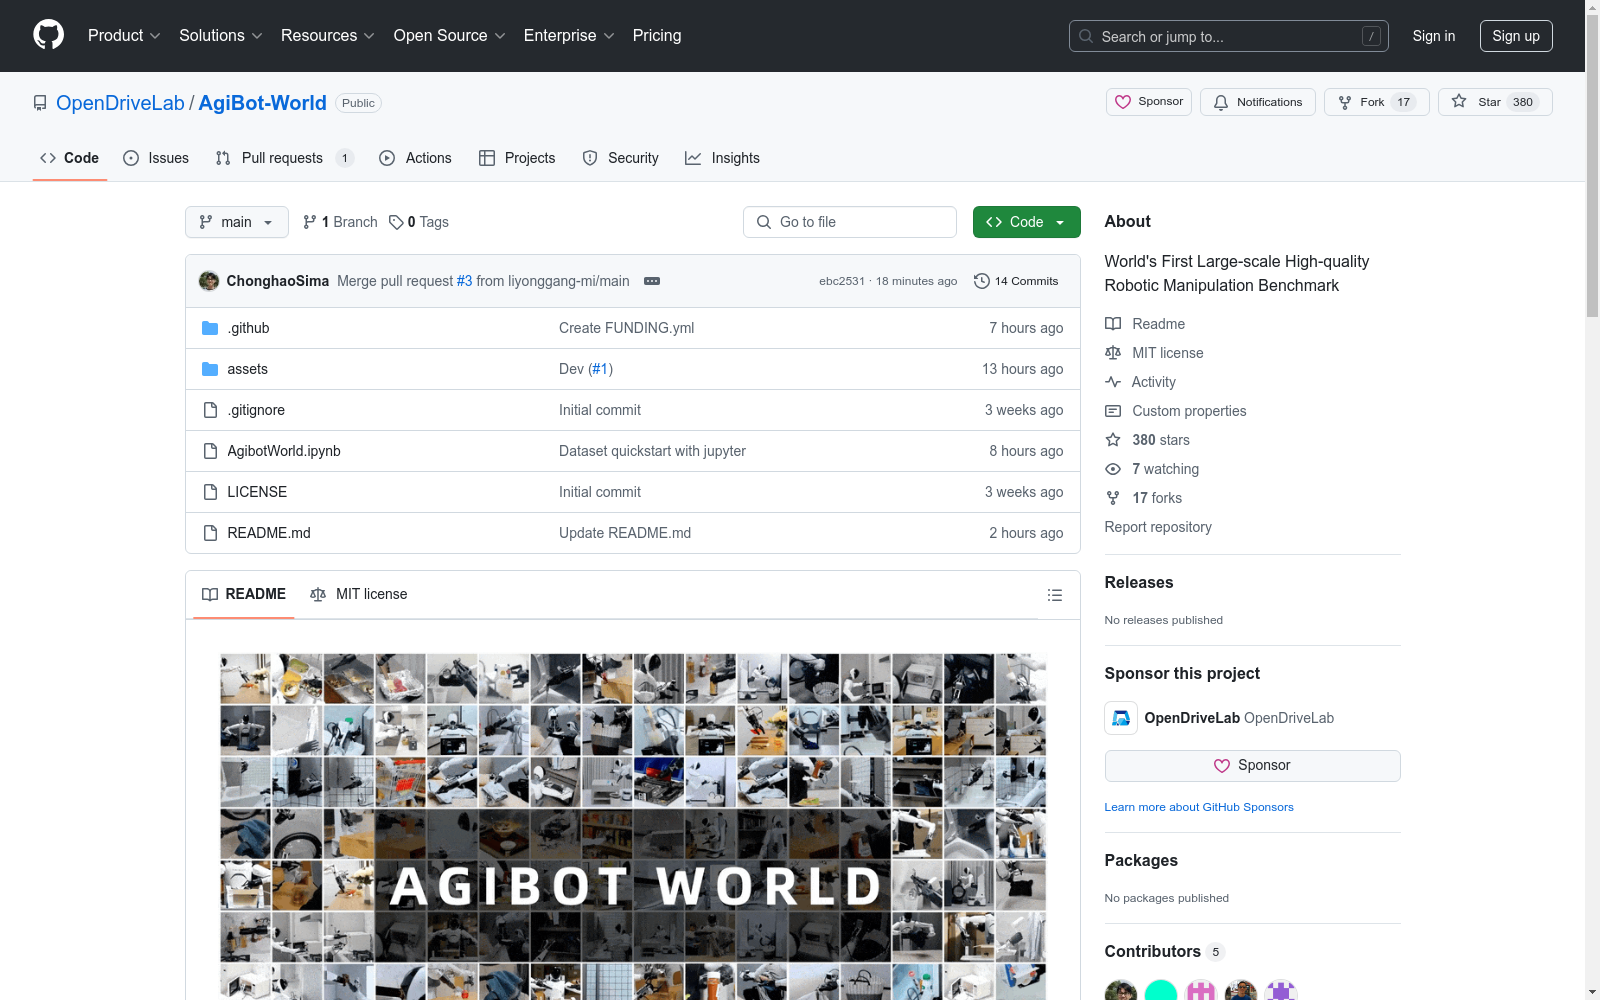Switch to the Code tab
This screenshot has width=1600, height=1000.
tap(70, 158)
